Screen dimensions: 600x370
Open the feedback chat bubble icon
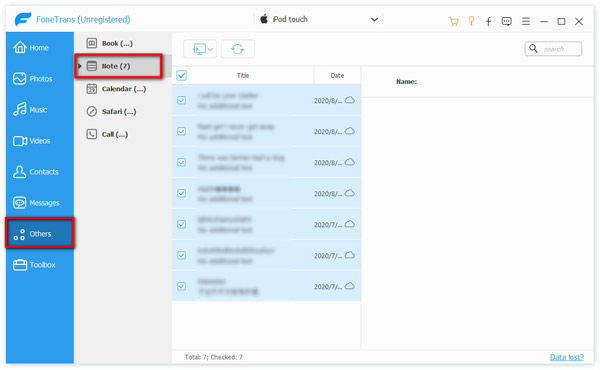point(507,21)
